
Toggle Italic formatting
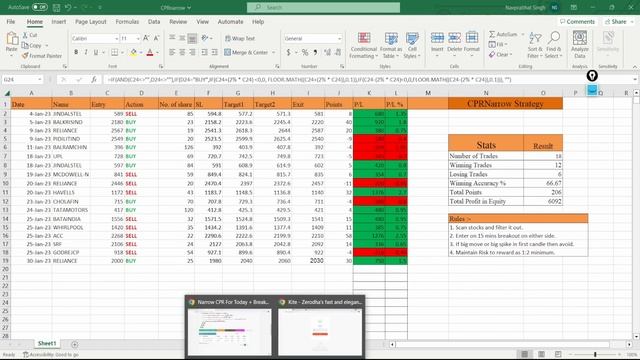(86, 52)
